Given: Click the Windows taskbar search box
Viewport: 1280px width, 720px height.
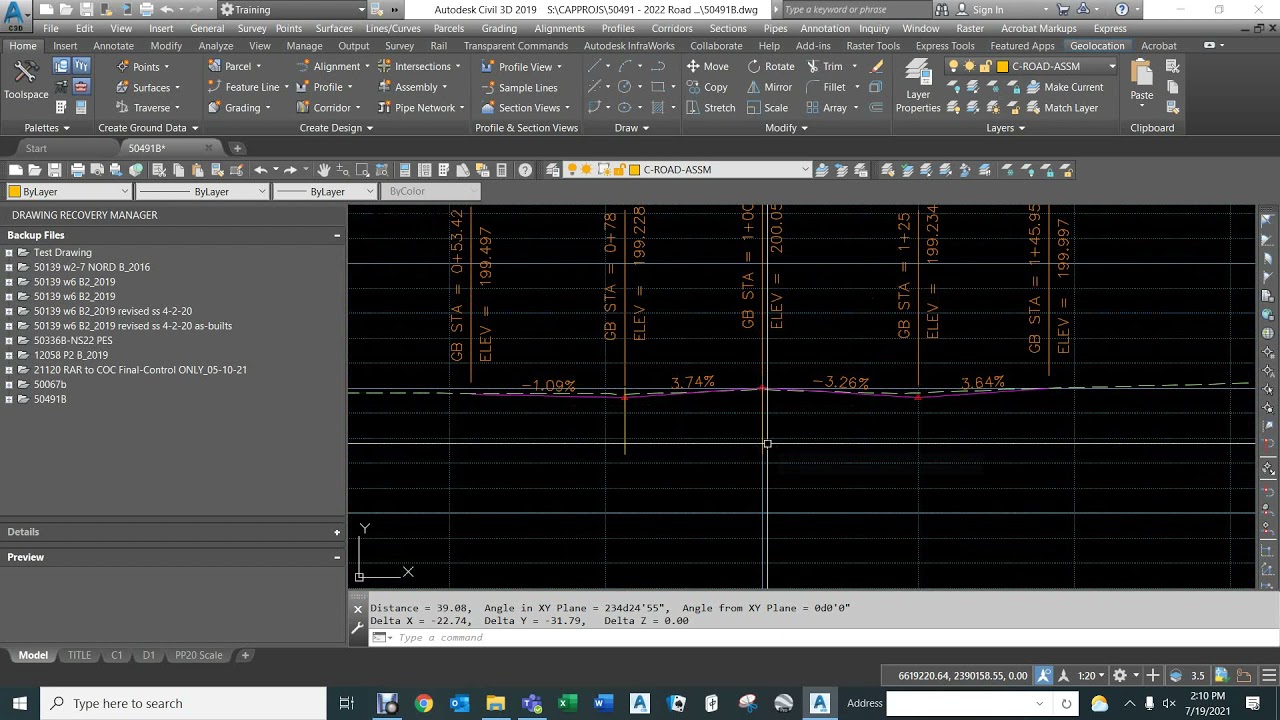Looking at the screenshot, I should [183, 703].
